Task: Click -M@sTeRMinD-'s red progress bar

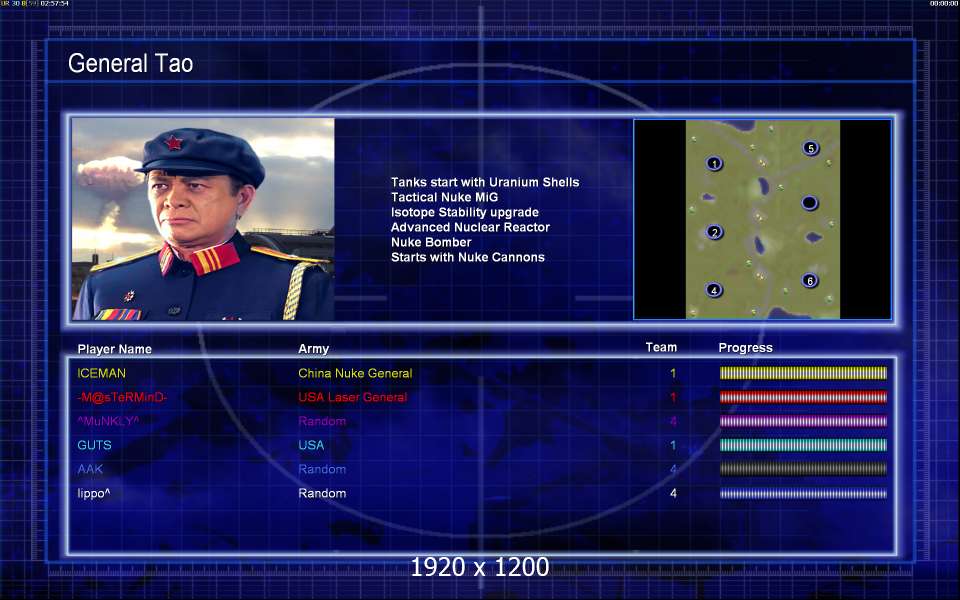Action: (x=803, y=397)
